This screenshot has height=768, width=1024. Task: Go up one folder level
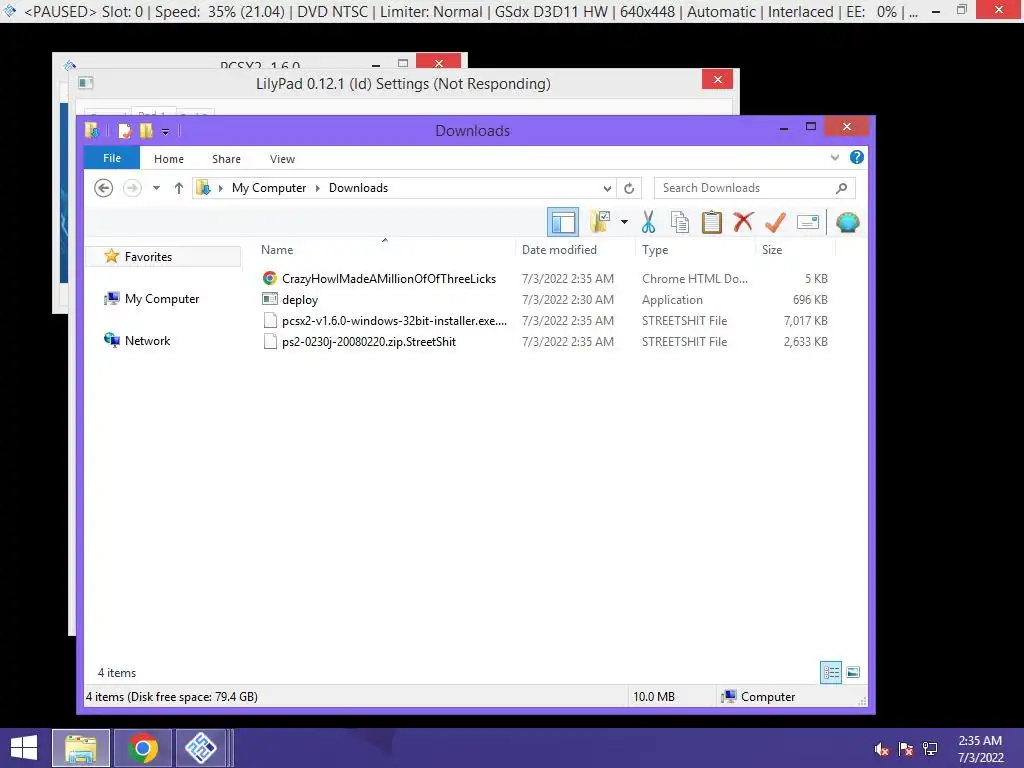pyautogui.click(x=178, y=188)
